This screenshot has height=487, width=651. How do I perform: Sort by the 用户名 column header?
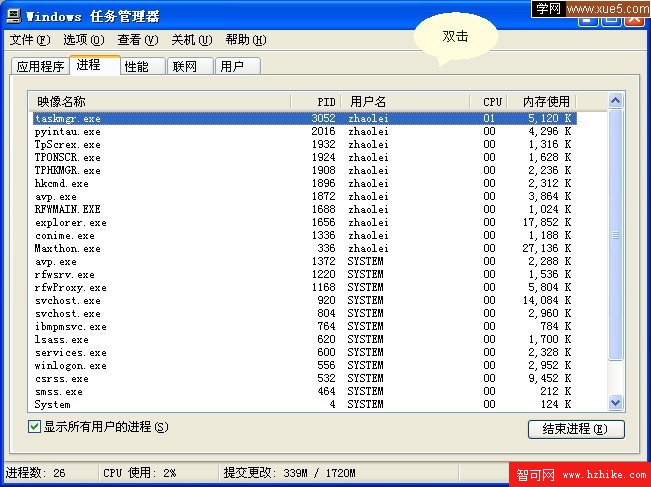(405, 102)
